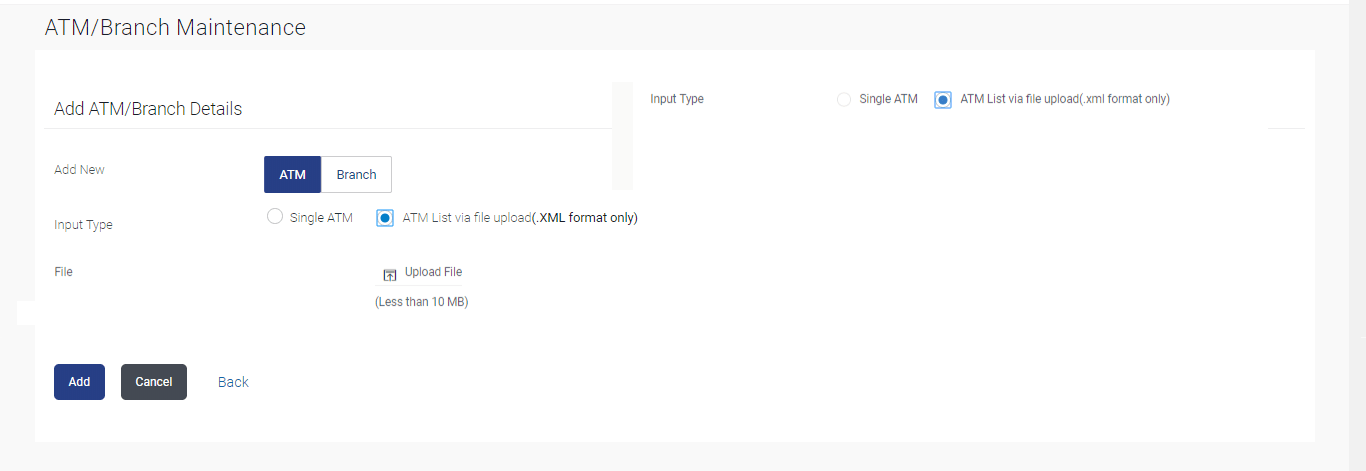Click the ATM/Branch Maintenance page title
The image size is (1366, 471).
[175, 28]
